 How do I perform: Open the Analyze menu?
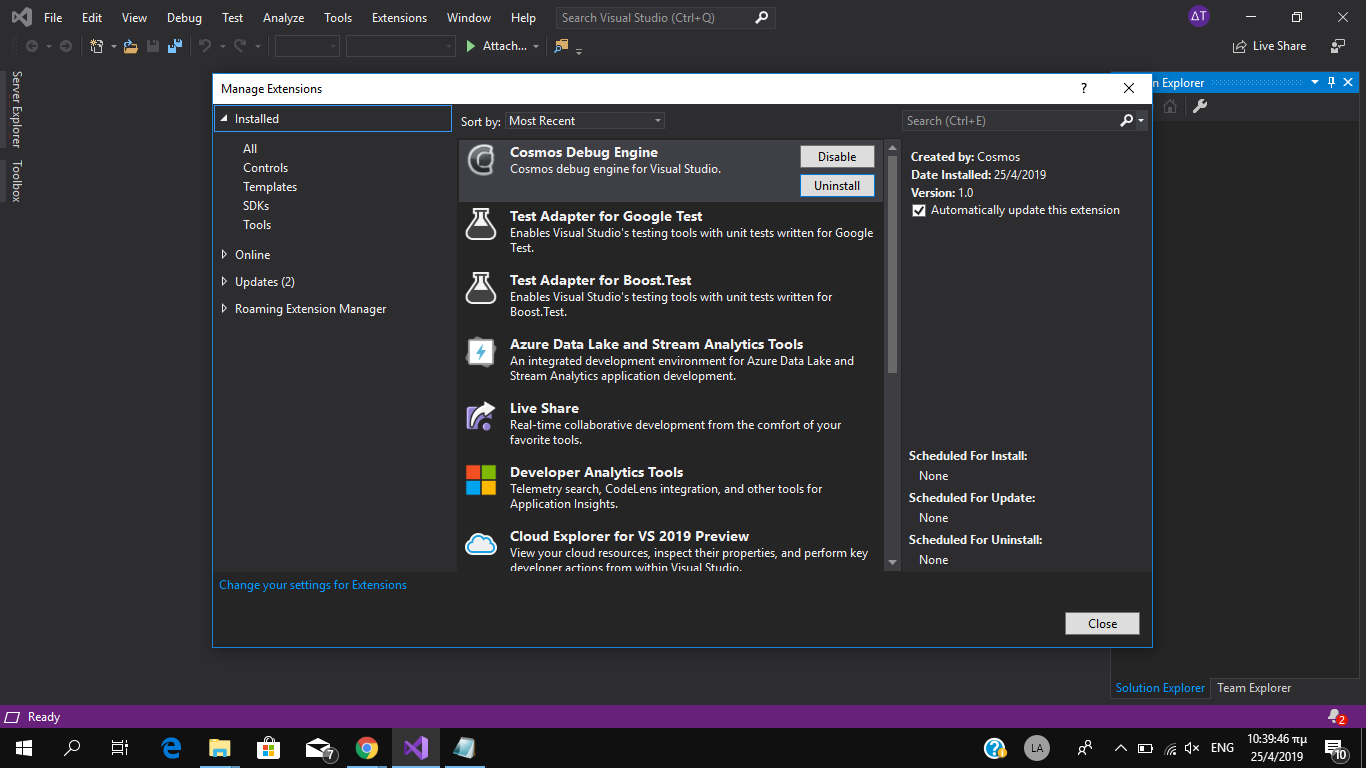pyautogui.click(x=283, y=18)
